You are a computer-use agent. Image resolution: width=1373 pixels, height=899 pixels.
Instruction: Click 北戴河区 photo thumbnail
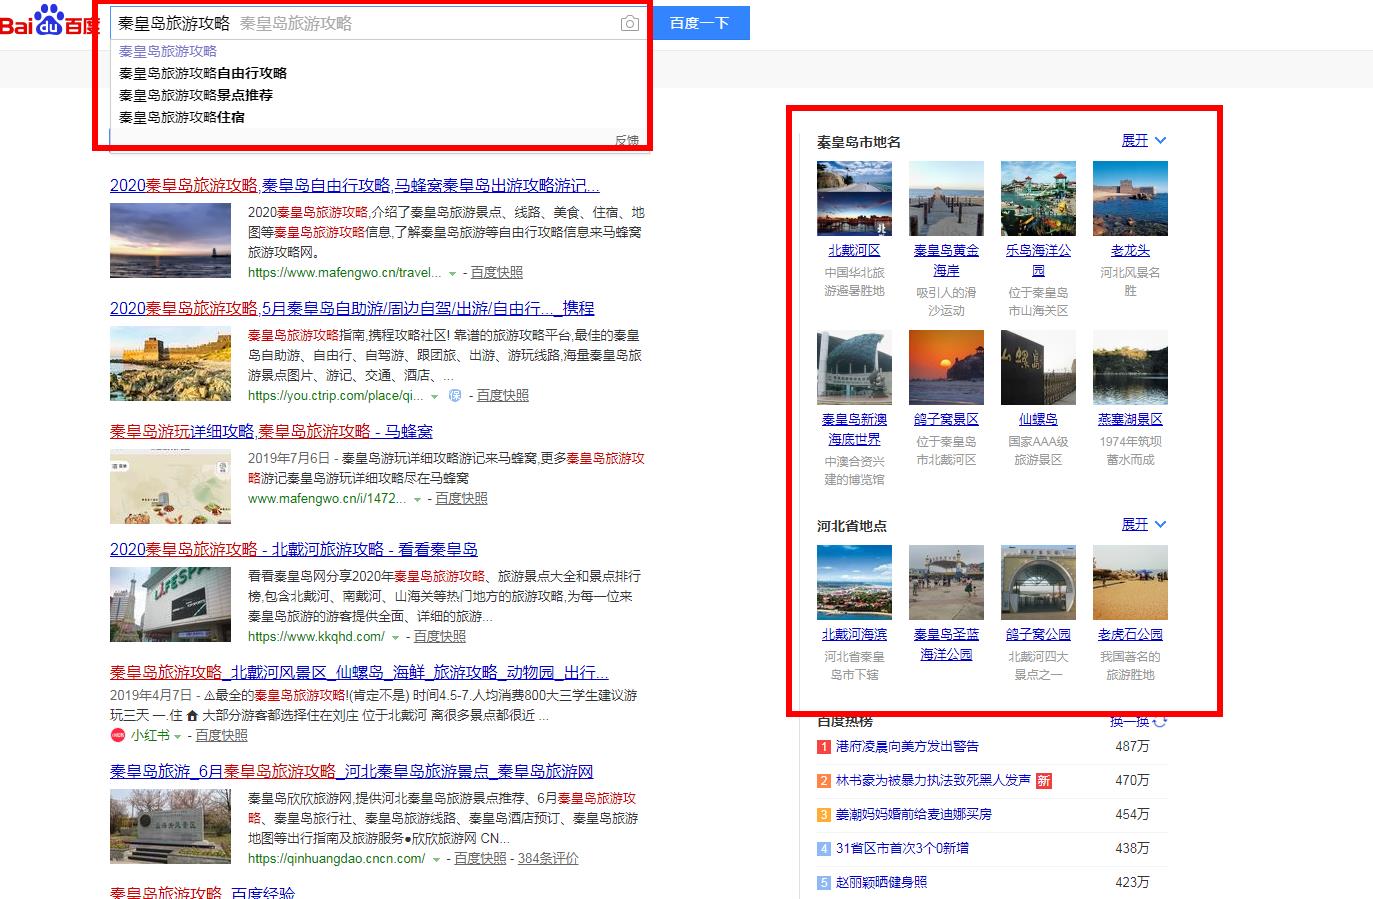(854, 198)
